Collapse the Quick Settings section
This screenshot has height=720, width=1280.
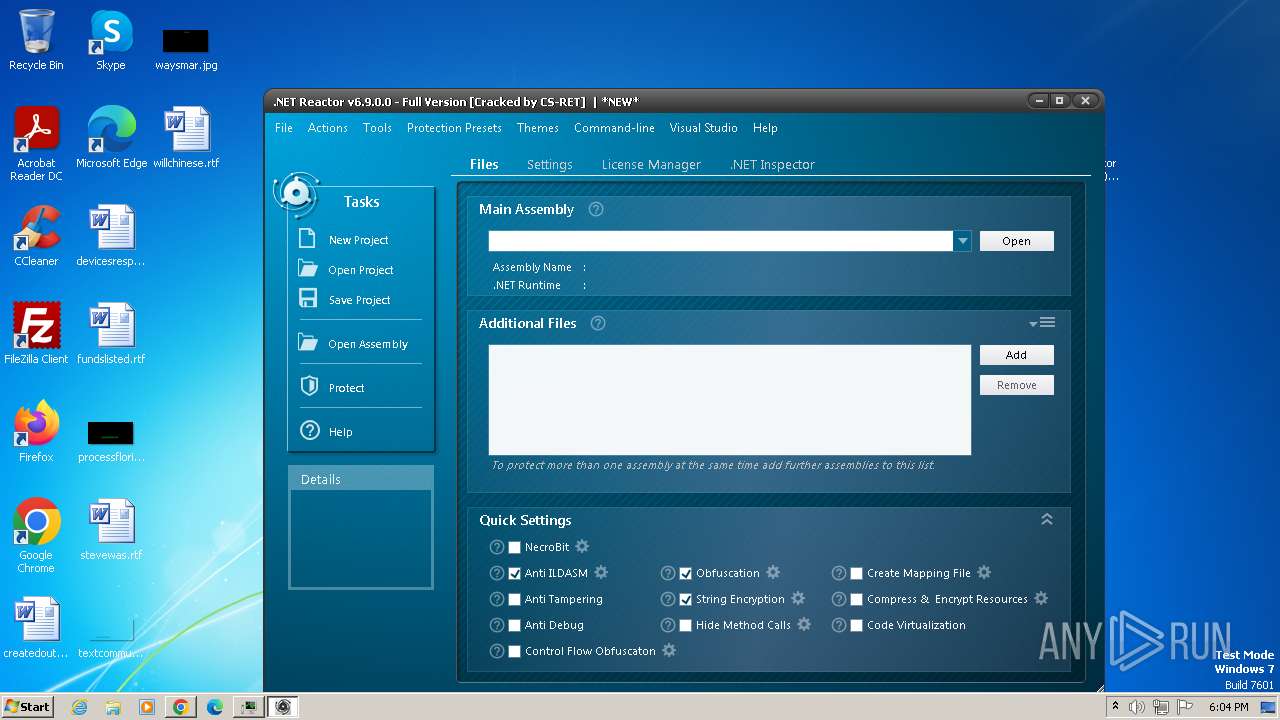pos(1047,519)
